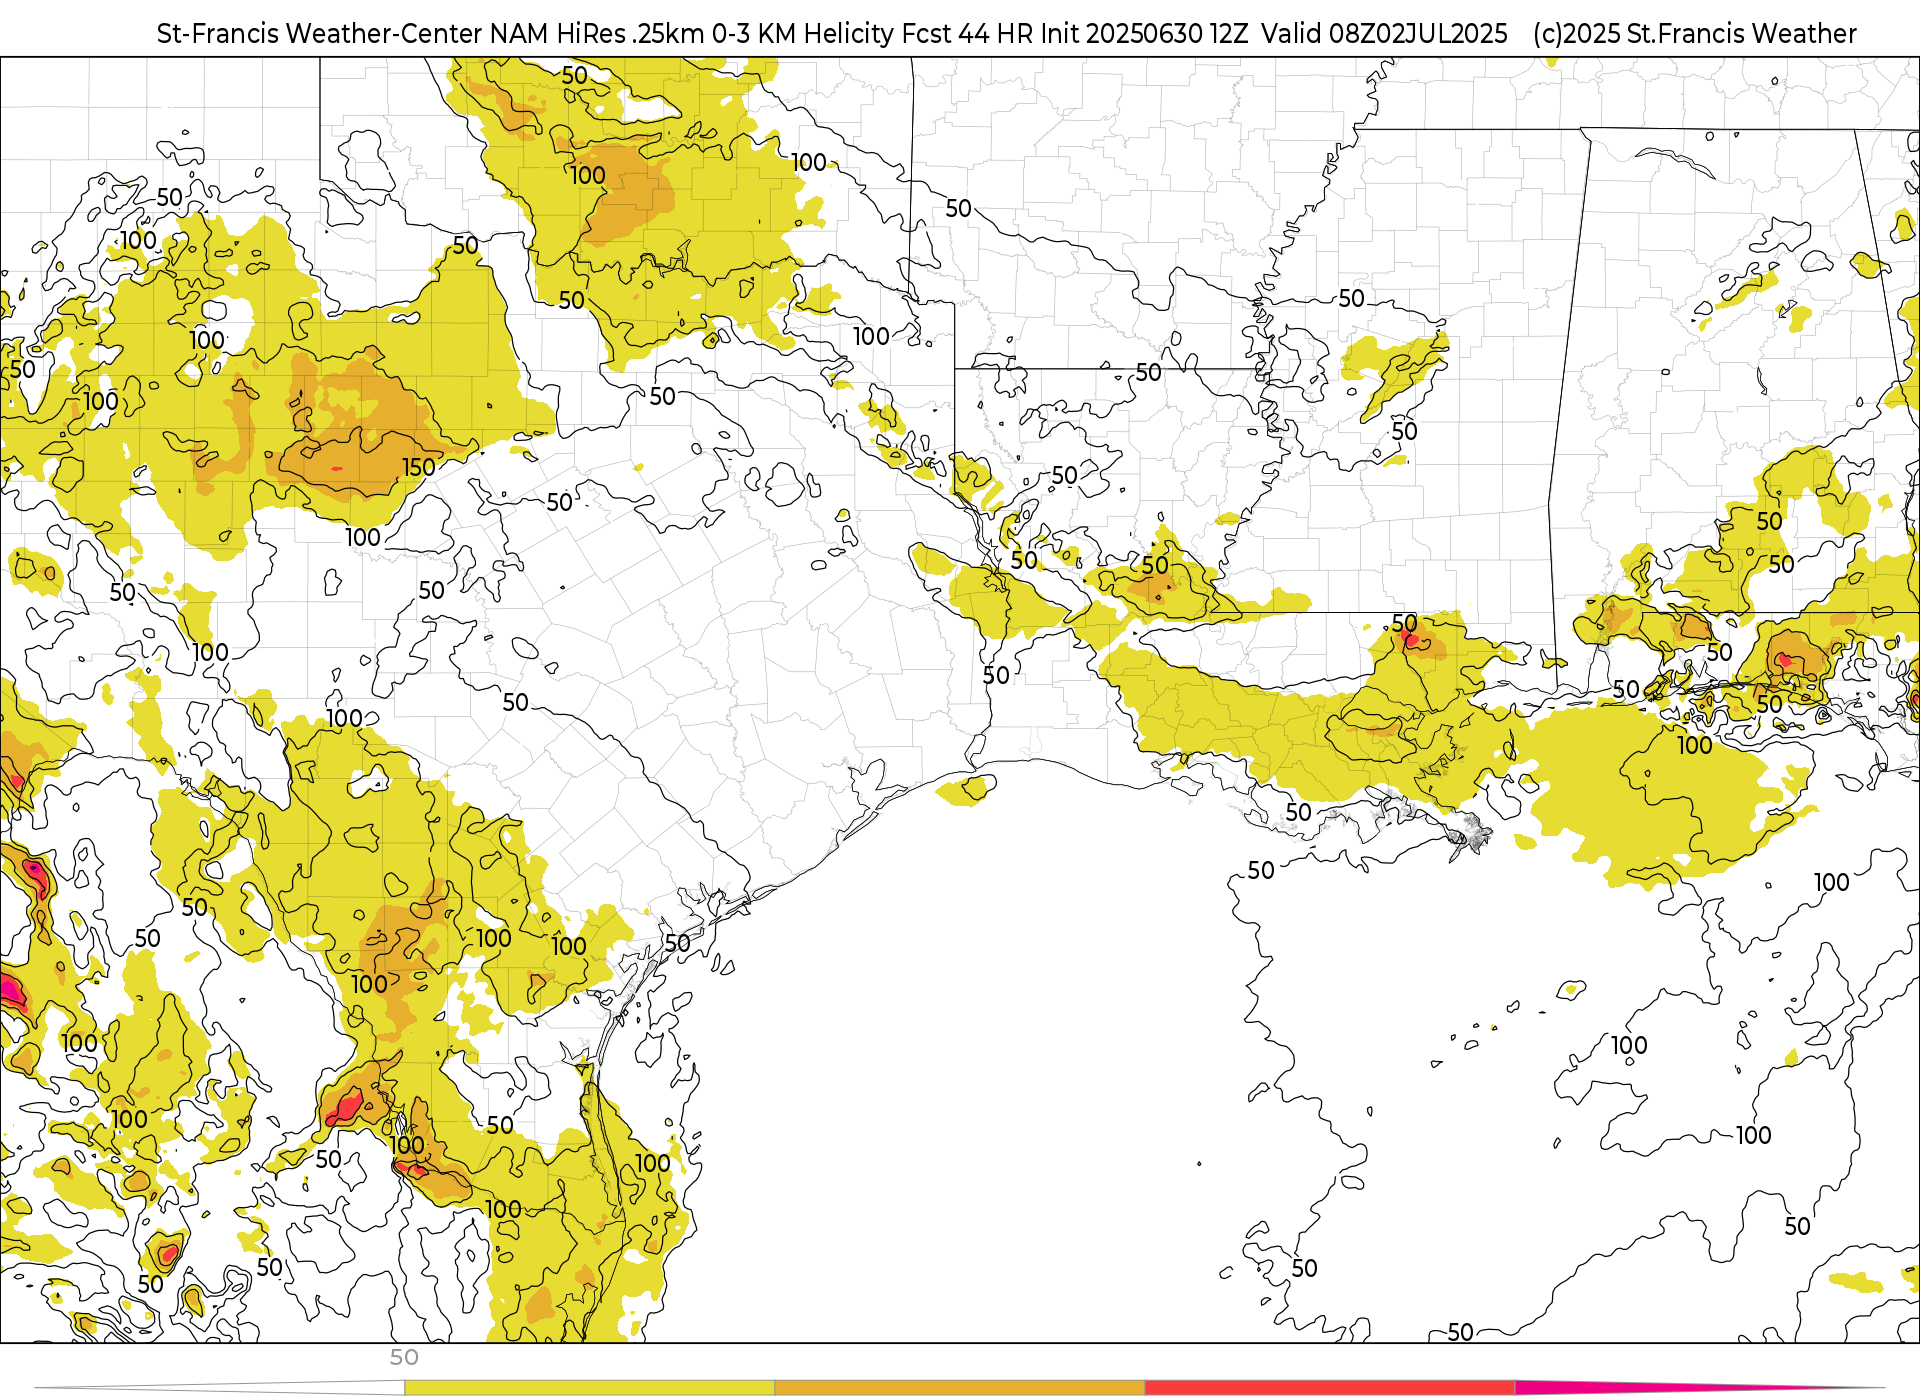Click 'Init 20250630 12Z' in the title

(x=1143, y=34)
